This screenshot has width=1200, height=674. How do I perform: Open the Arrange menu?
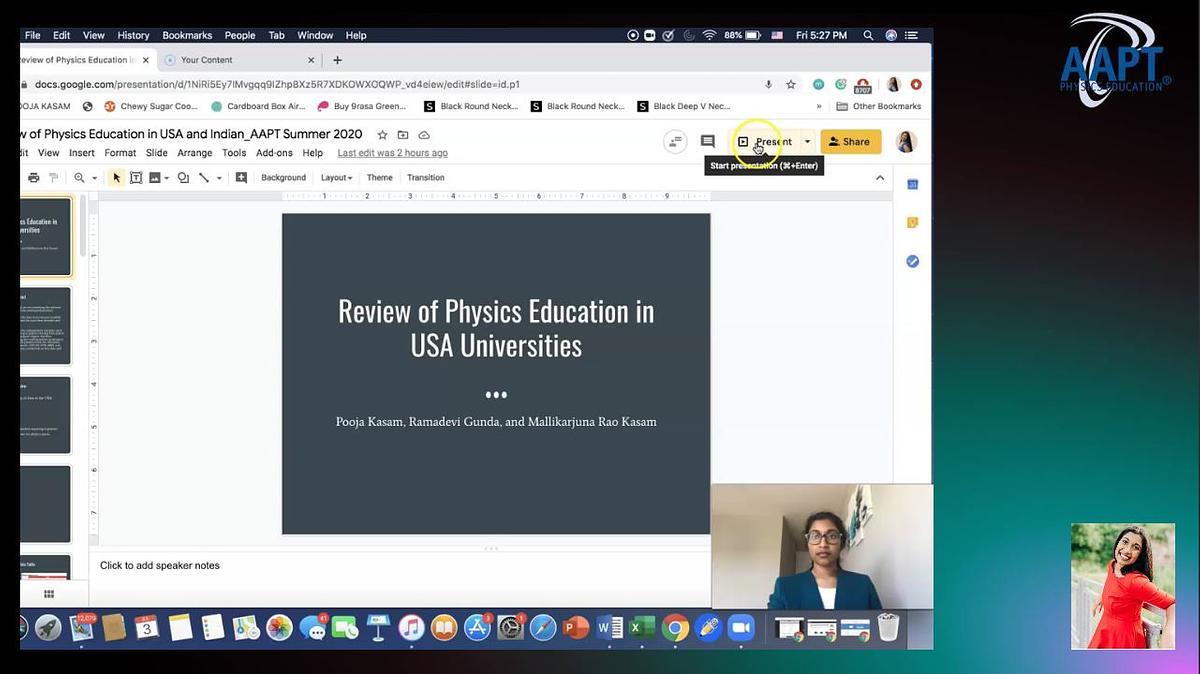[194, 153]
